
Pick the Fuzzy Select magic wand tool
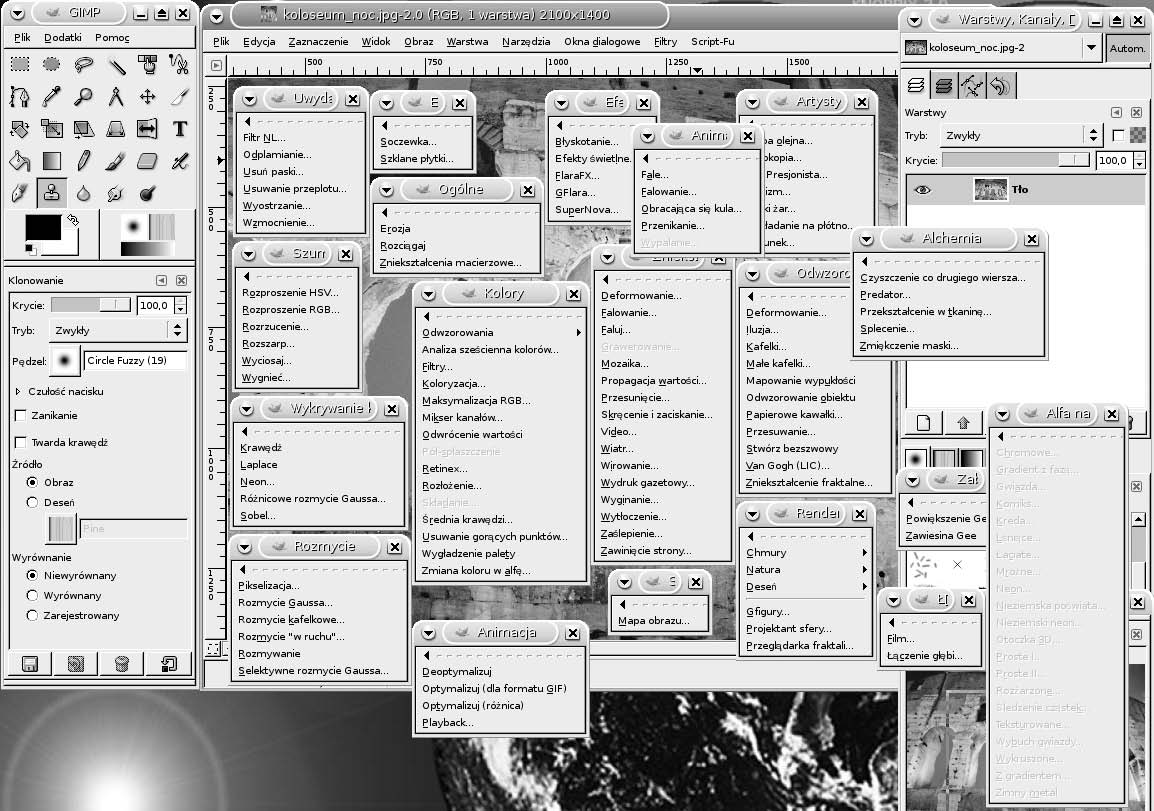[x=116, y=65]
